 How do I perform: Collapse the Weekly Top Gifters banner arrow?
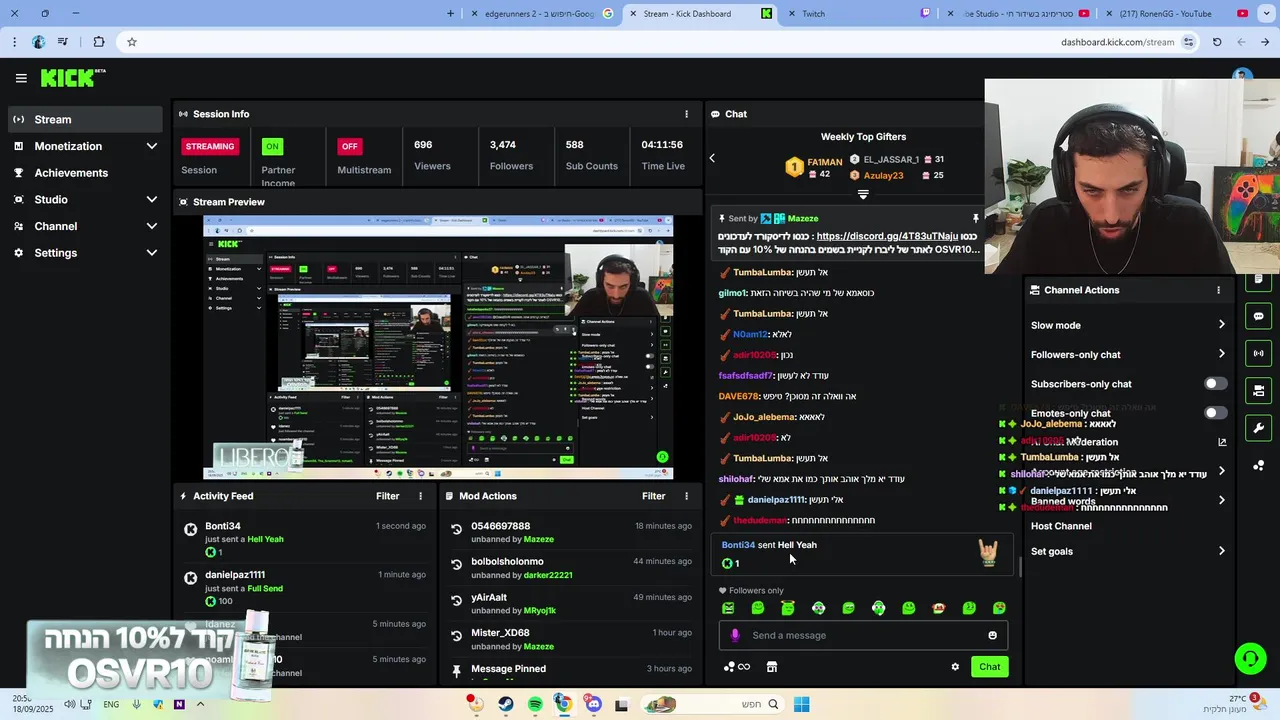click(863, 194)
